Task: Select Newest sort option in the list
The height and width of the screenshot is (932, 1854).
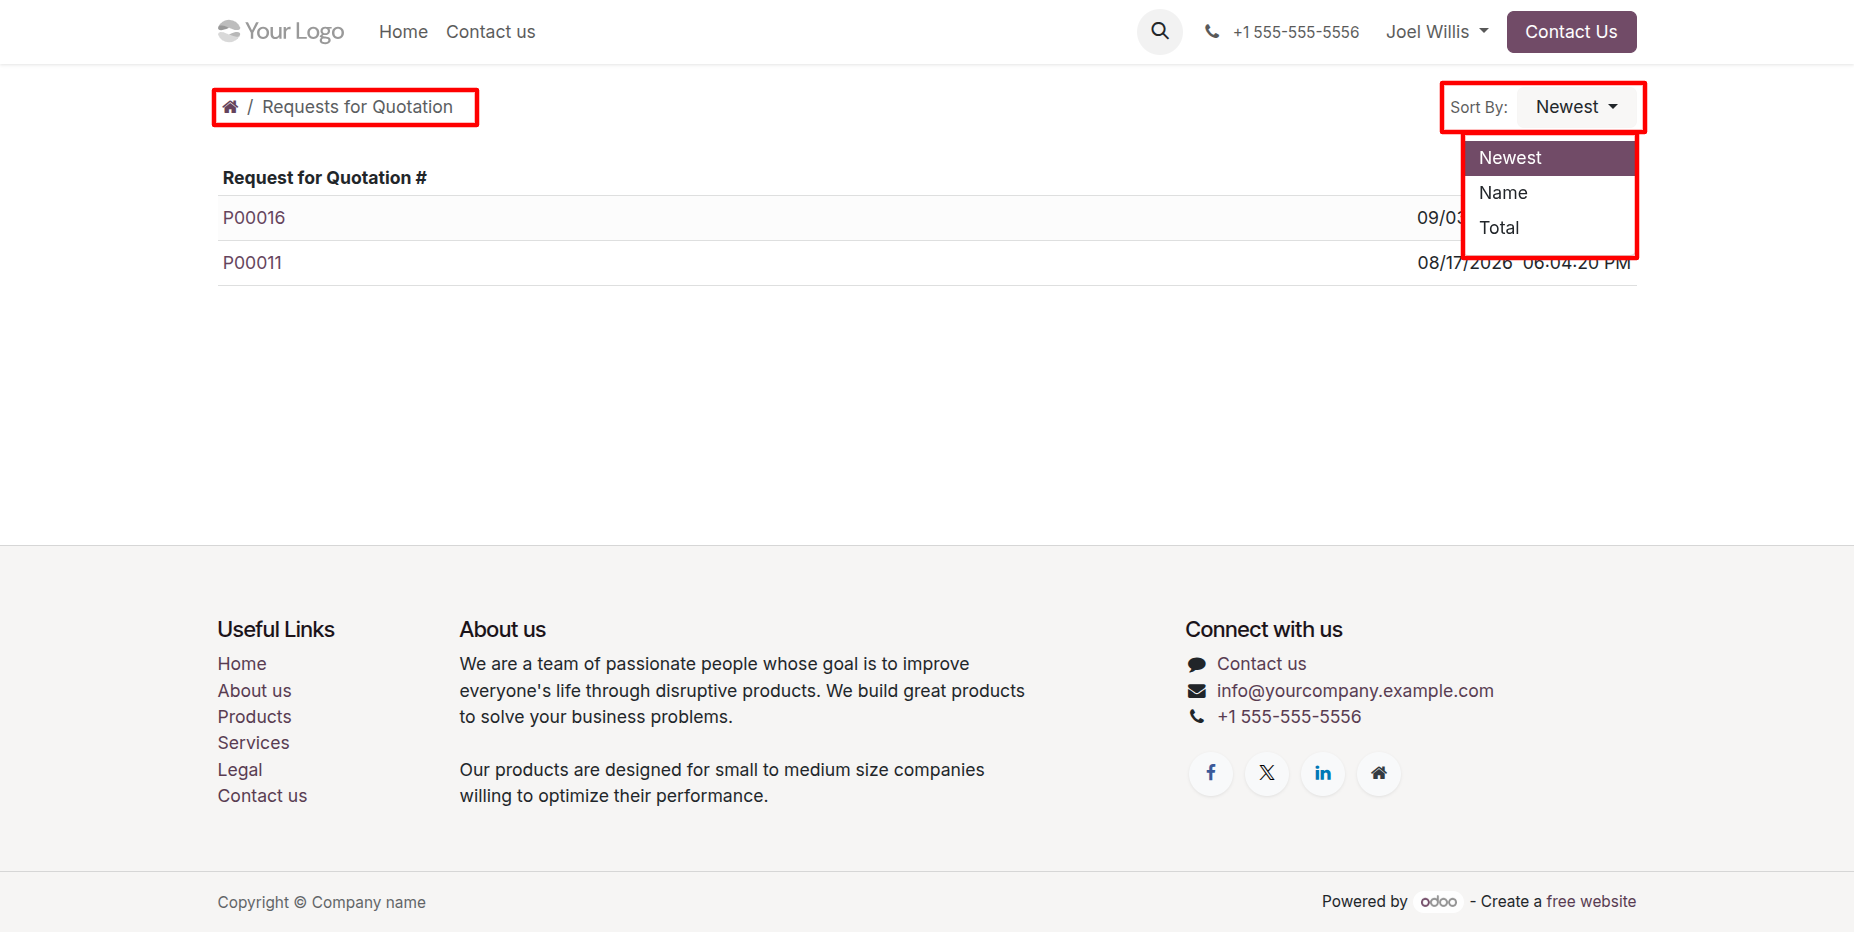Action: pos(1550,158)
